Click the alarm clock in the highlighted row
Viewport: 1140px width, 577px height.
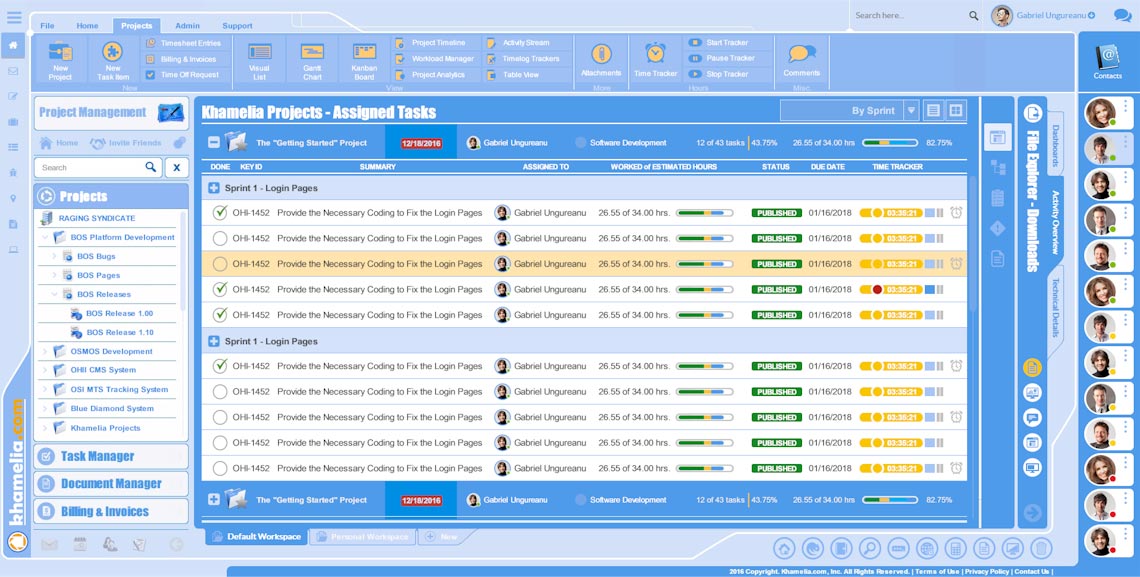click(956, 264)
